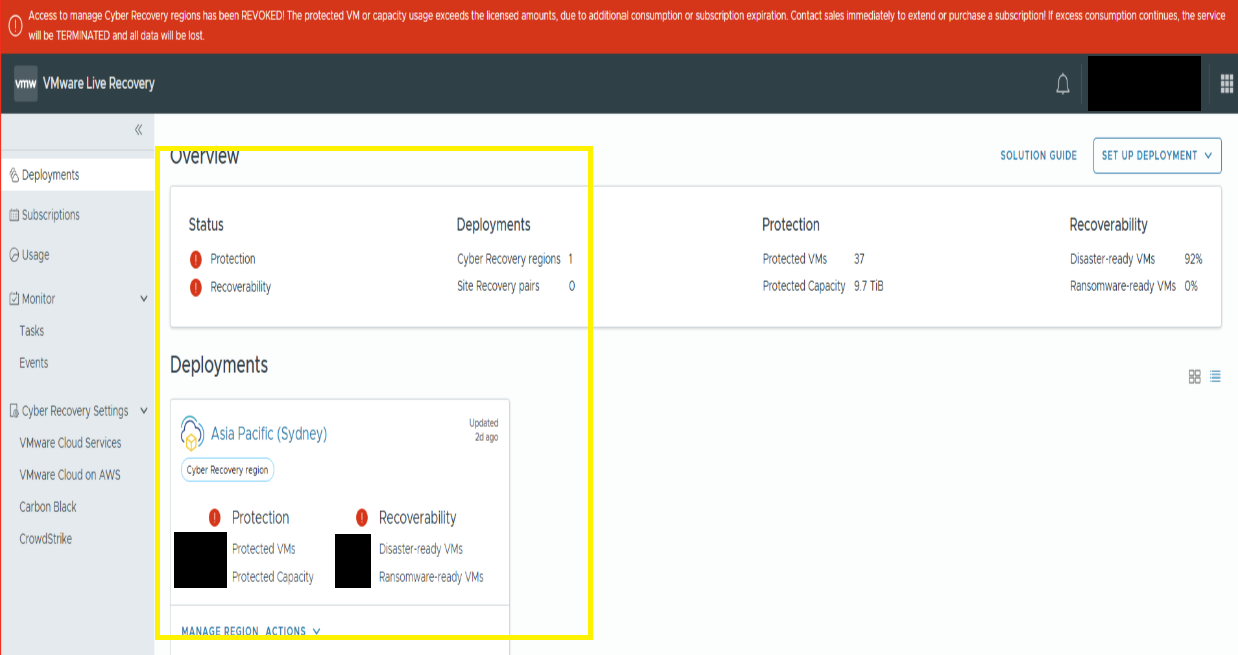Click the Cyber Recovery Settings icon
This screenshot has height=655, width=1238.
[14, 411]
